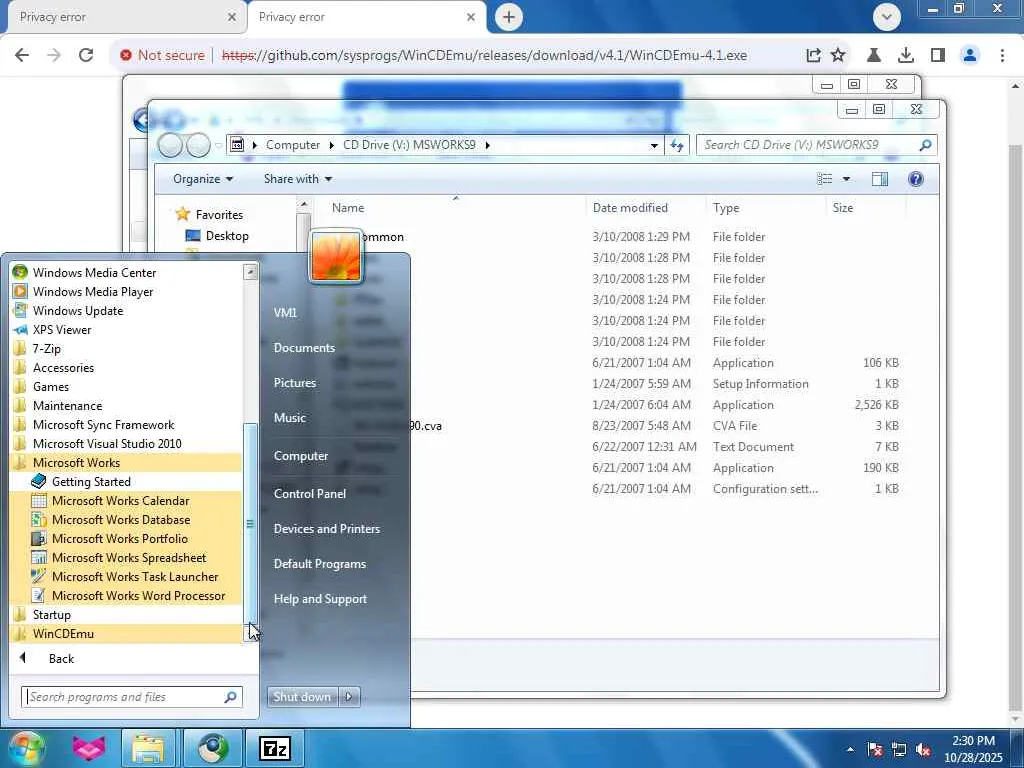Open the Organize menu in Explorer
The width and height of the screenshot is (1024, 768).
coord(202,179)
